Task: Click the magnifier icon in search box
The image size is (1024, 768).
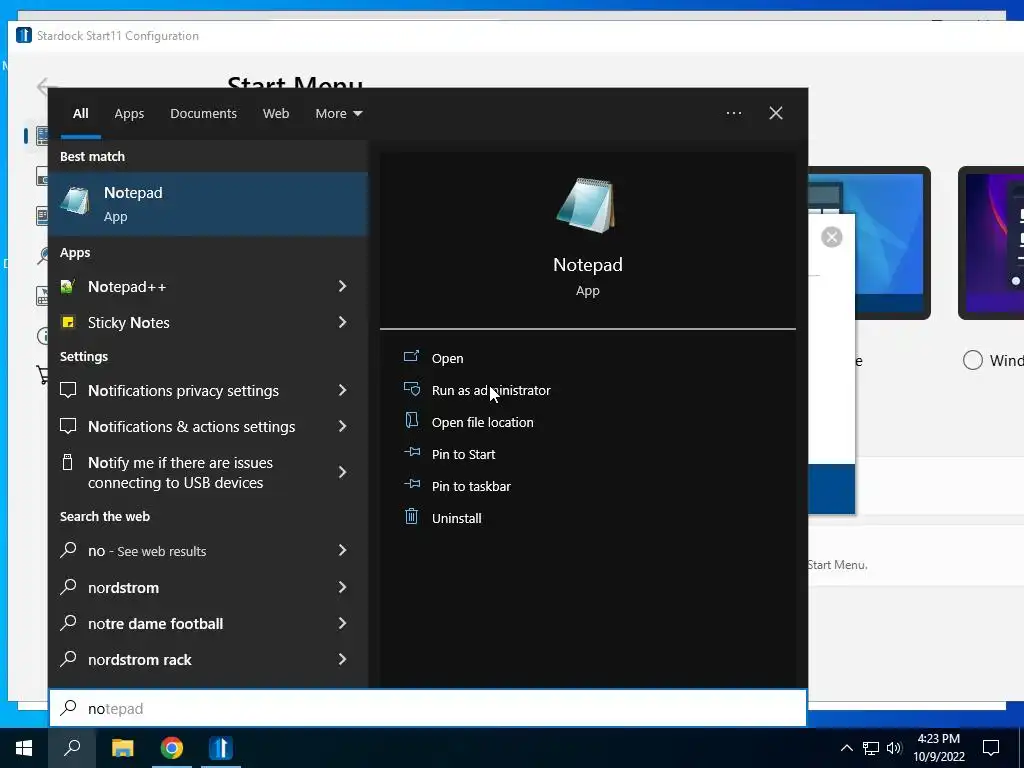Action: 68,707
